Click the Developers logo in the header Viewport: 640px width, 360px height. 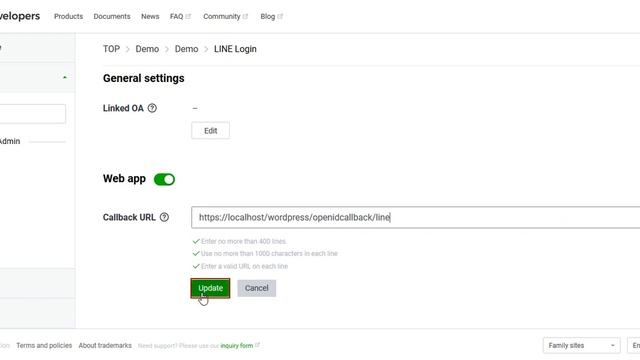pyautogui.click(x=20, y=16)
